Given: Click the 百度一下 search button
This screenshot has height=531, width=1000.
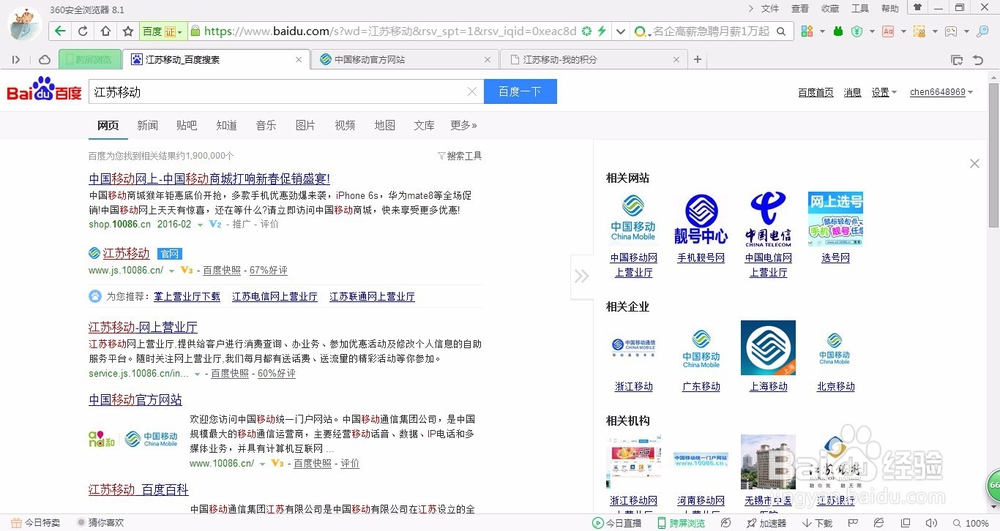Looking at the screenshot, I should [x=520, y=92].
